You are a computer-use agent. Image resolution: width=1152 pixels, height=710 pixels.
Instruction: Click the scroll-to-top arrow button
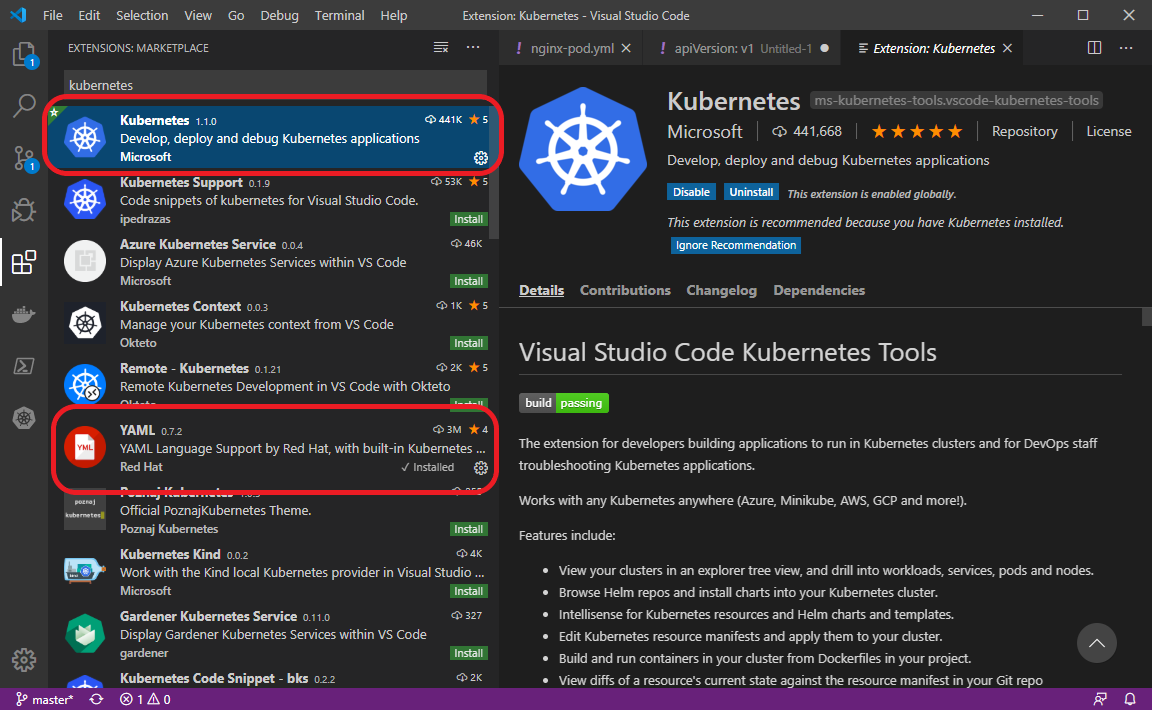pyautogui.click(x=1097, y=643)
